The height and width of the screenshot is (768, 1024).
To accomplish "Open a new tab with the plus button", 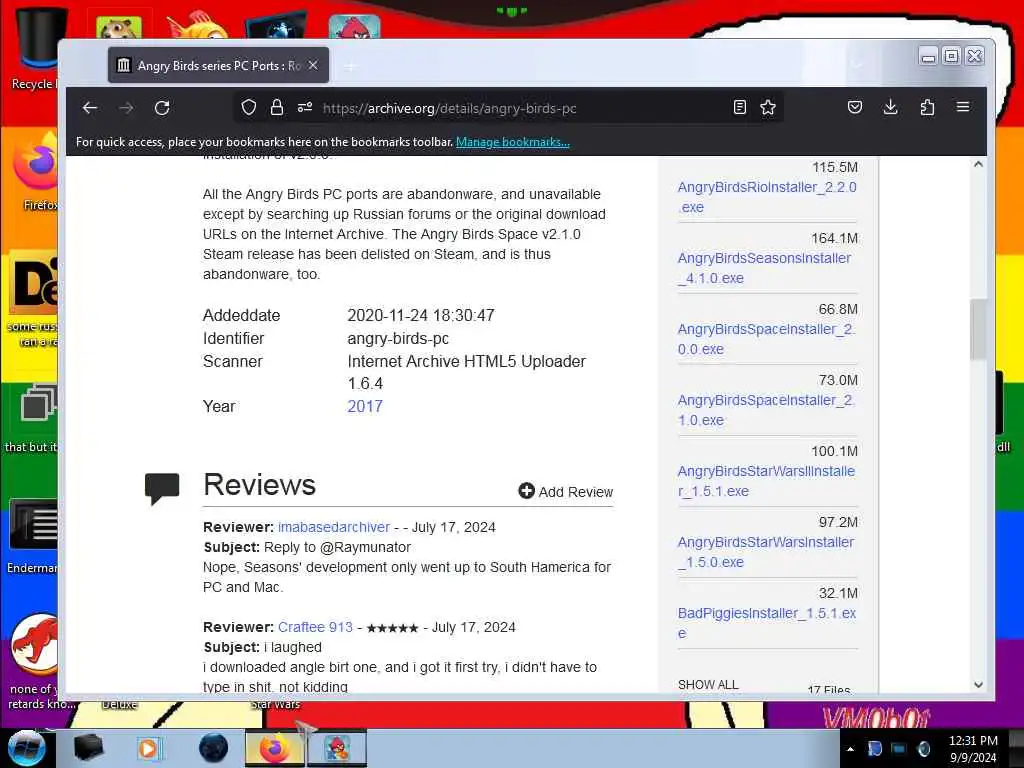I will pyautogui.click(x=351, y=66).
